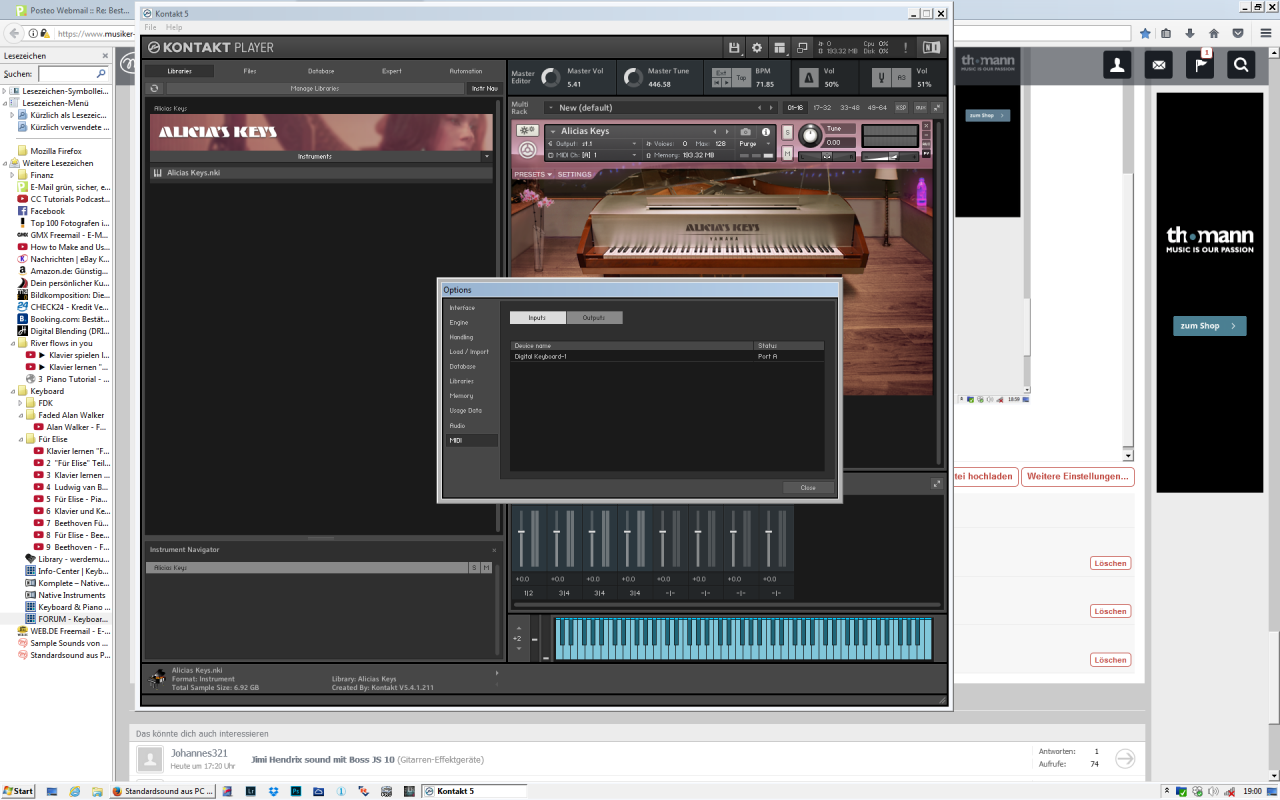Toggle M button in Instrument Navigator row
The image size is (1280, 800).
tap(486, 567)
